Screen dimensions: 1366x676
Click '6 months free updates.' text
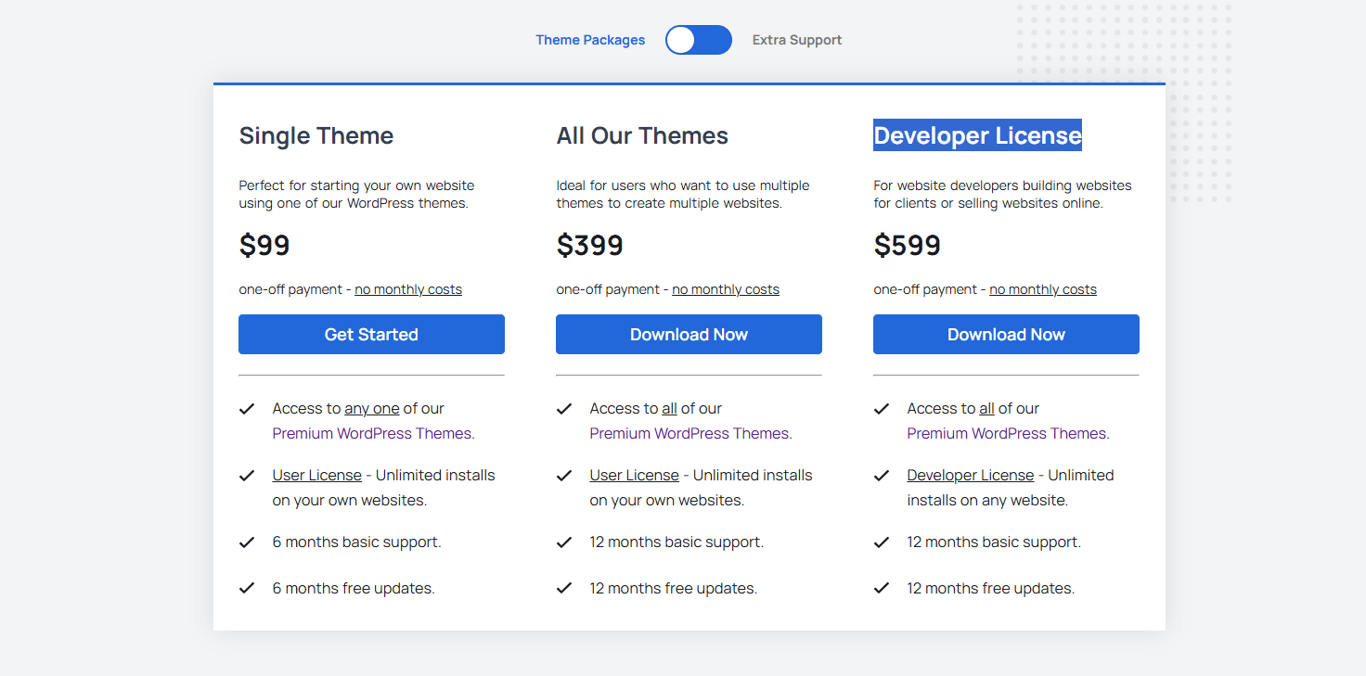coord(354,588)
